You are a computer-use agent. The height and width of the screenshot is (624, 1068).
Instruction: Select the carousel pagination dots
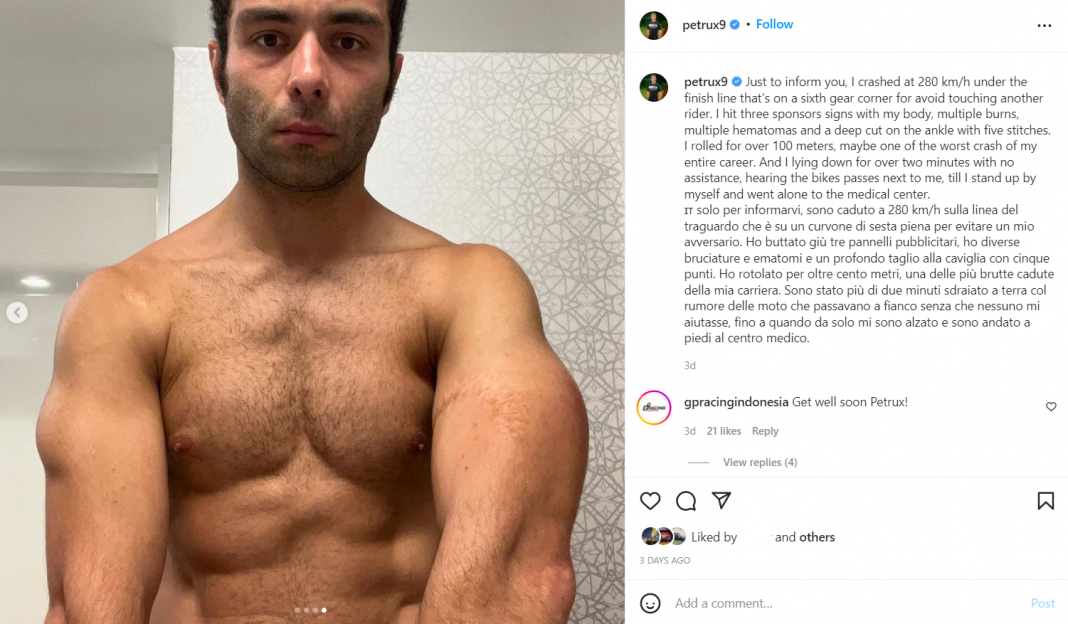(311, 610)
